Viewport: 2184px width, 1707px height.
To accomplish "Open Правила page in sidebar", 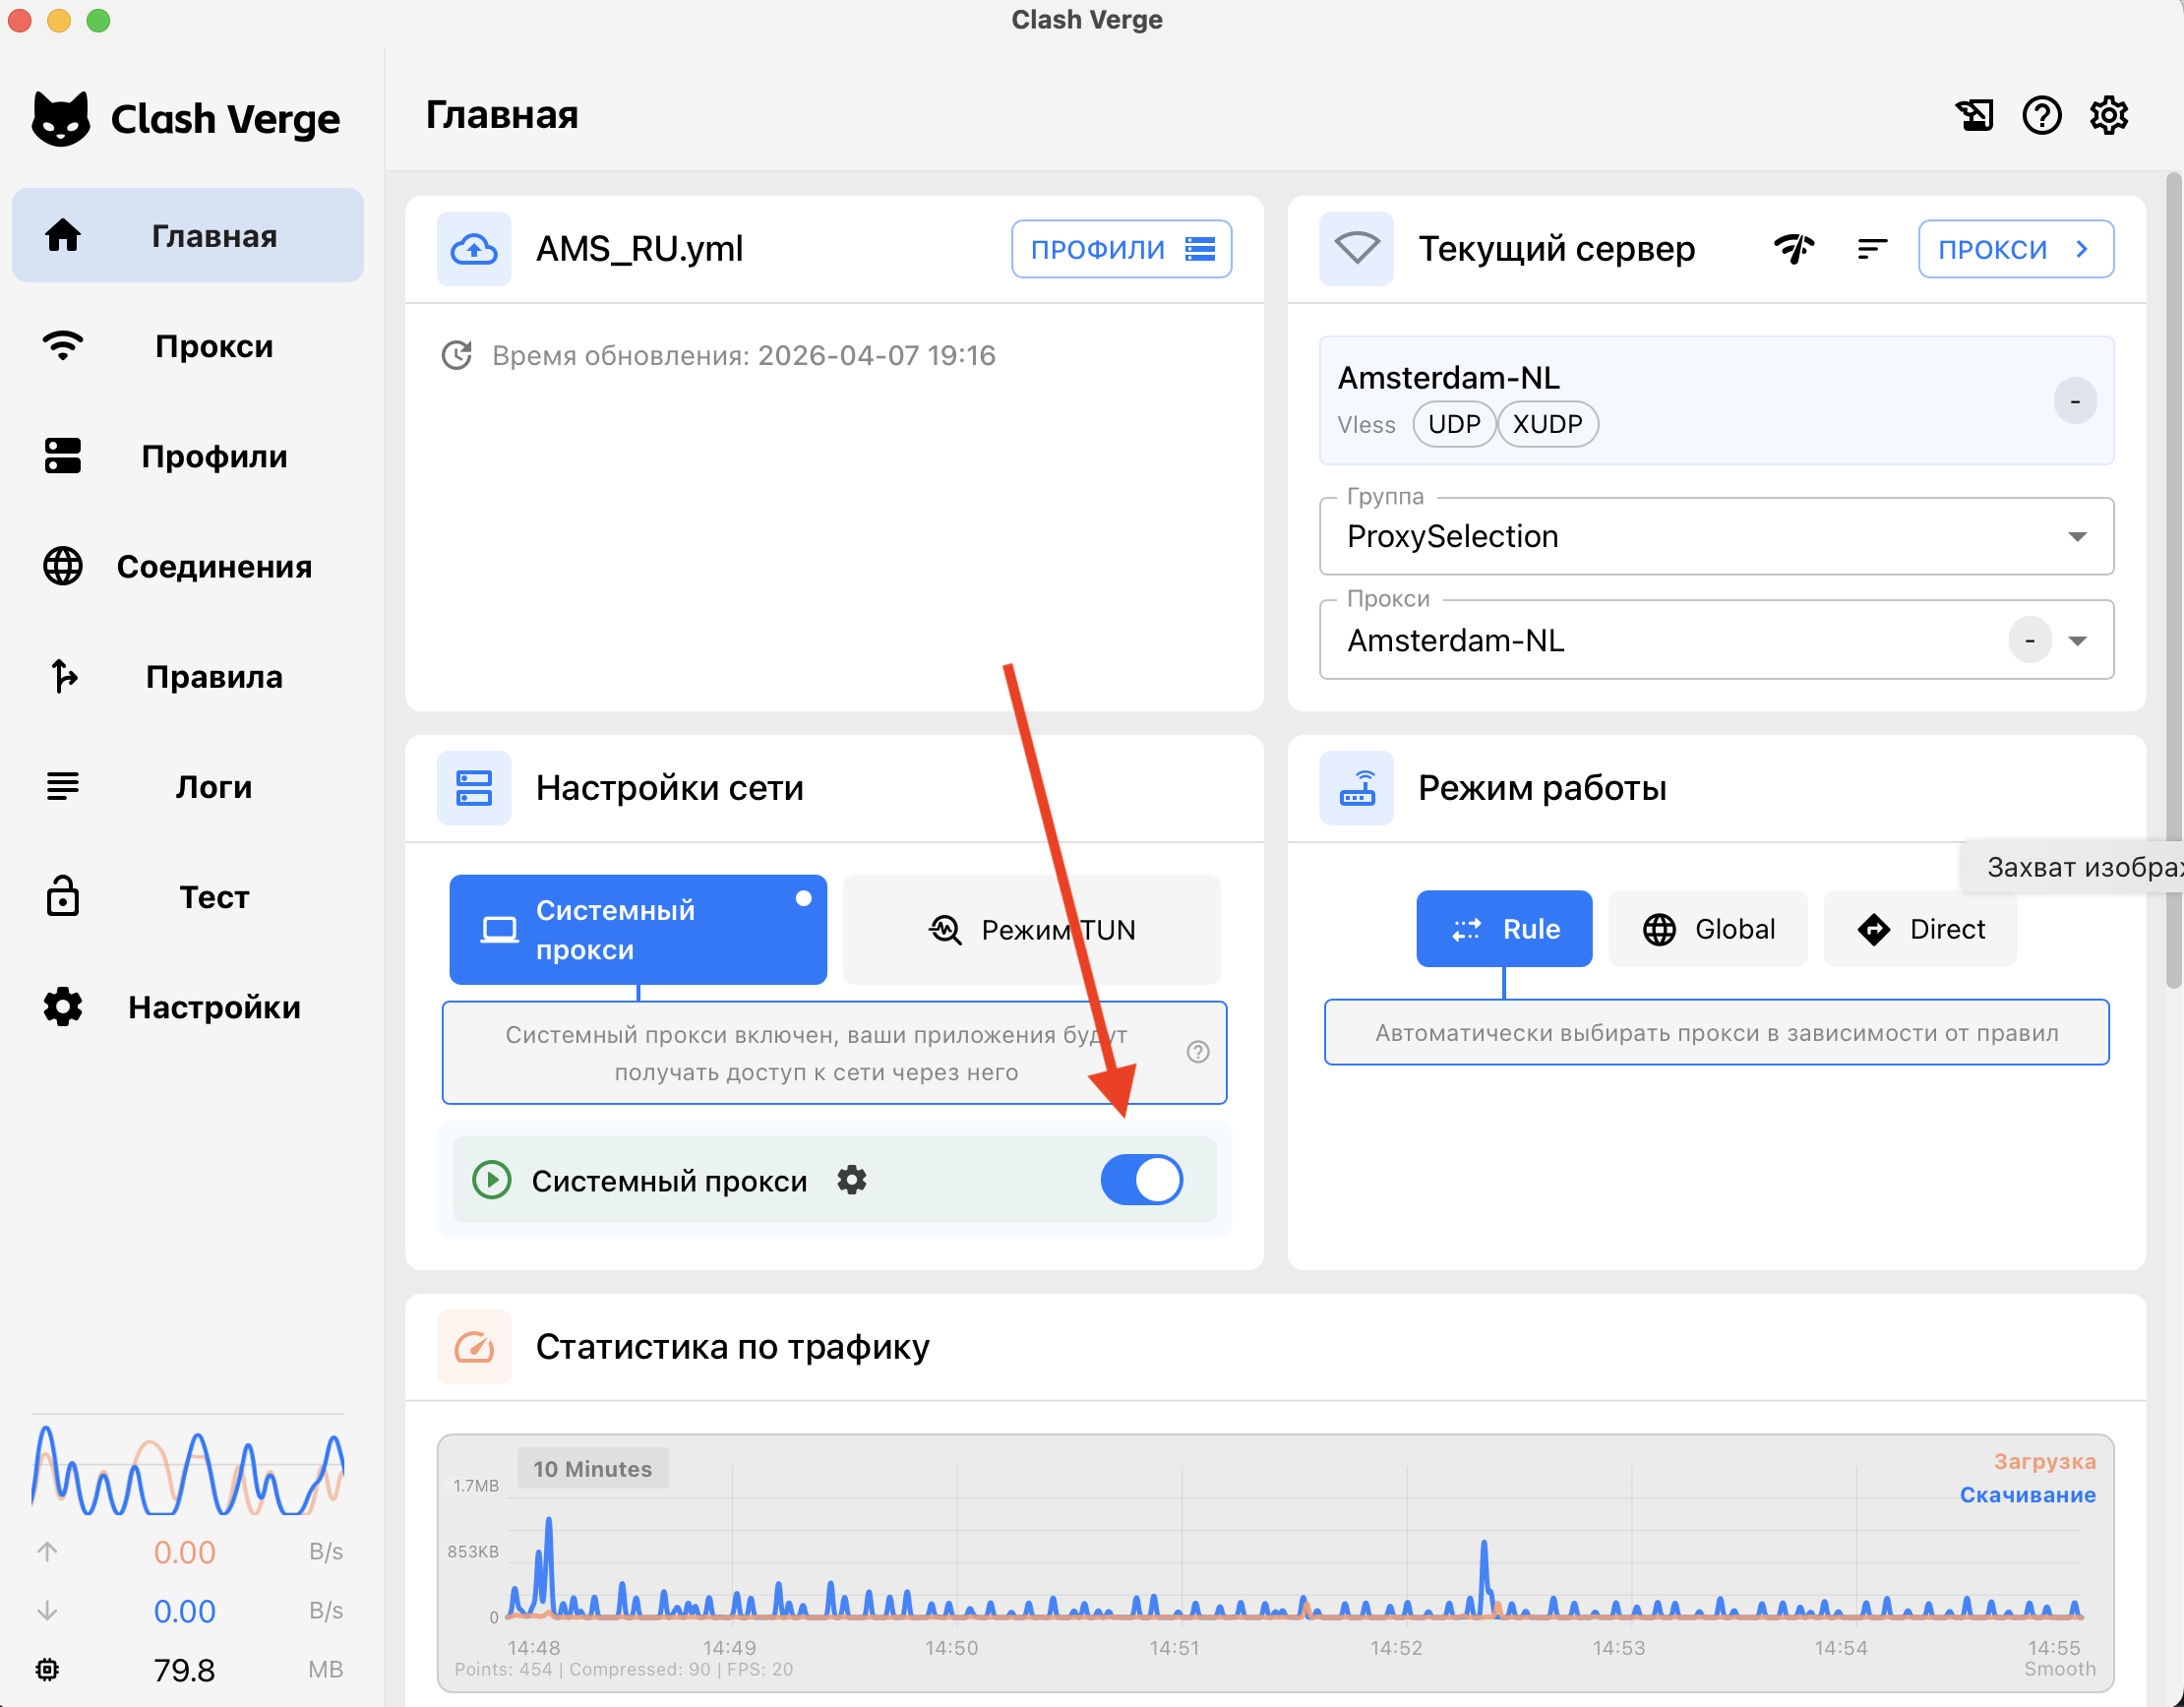I will click(x=188, y=676).
